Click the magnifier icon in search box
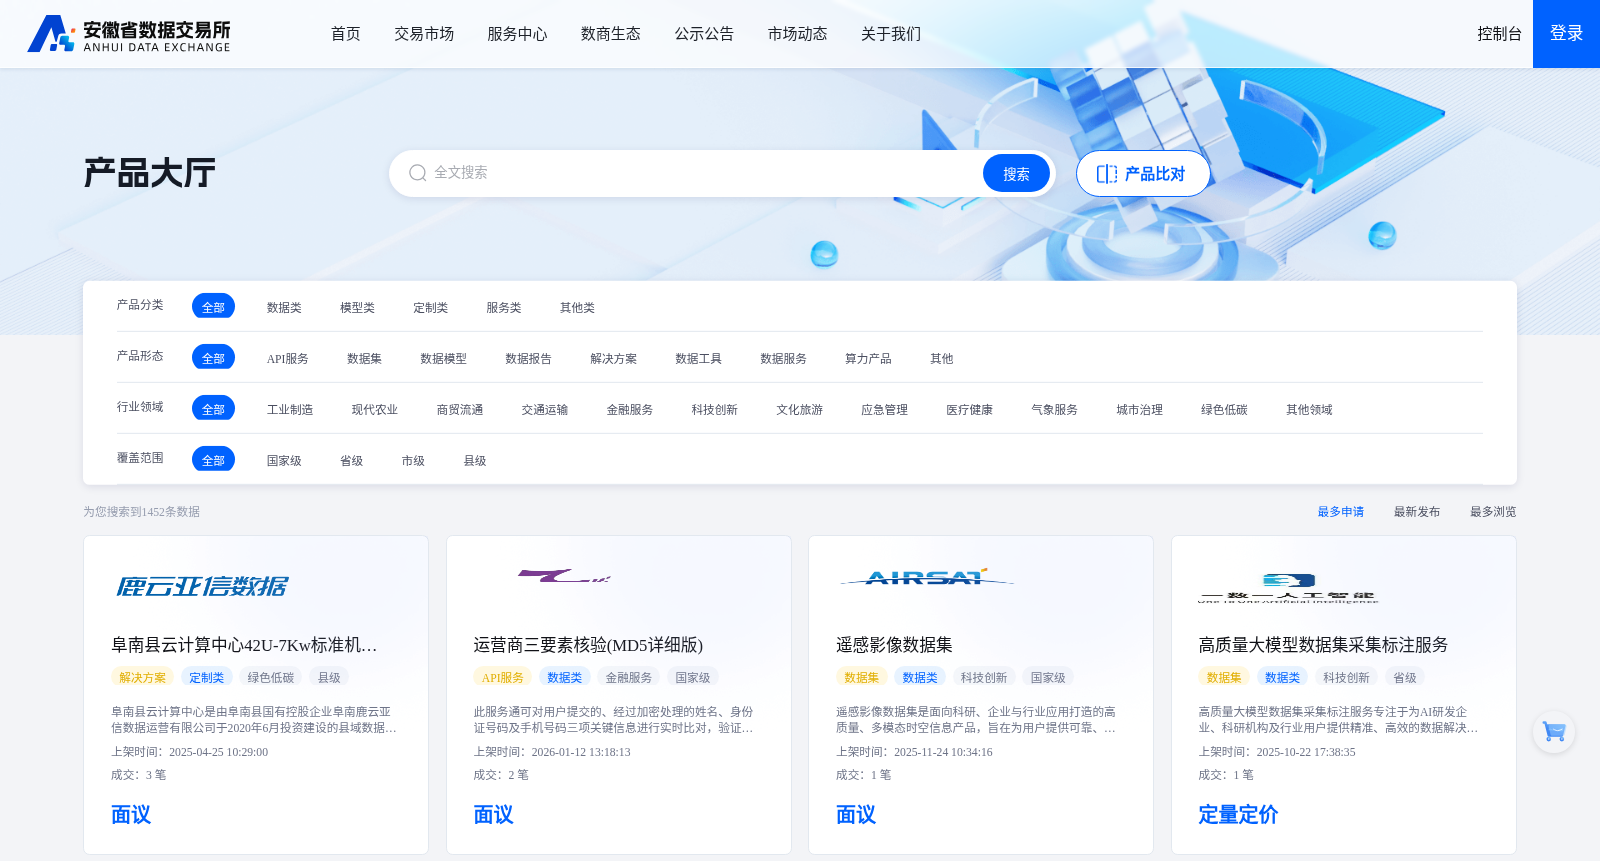 418,173
